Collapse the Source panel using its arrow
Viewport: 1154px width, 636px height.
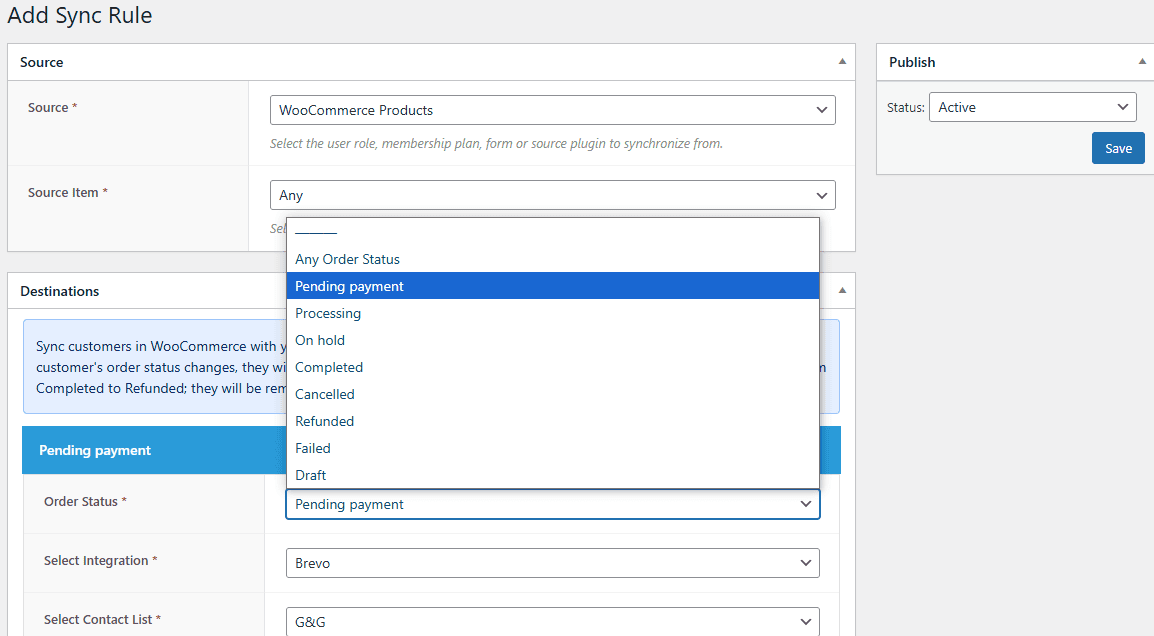coord(842,62)
